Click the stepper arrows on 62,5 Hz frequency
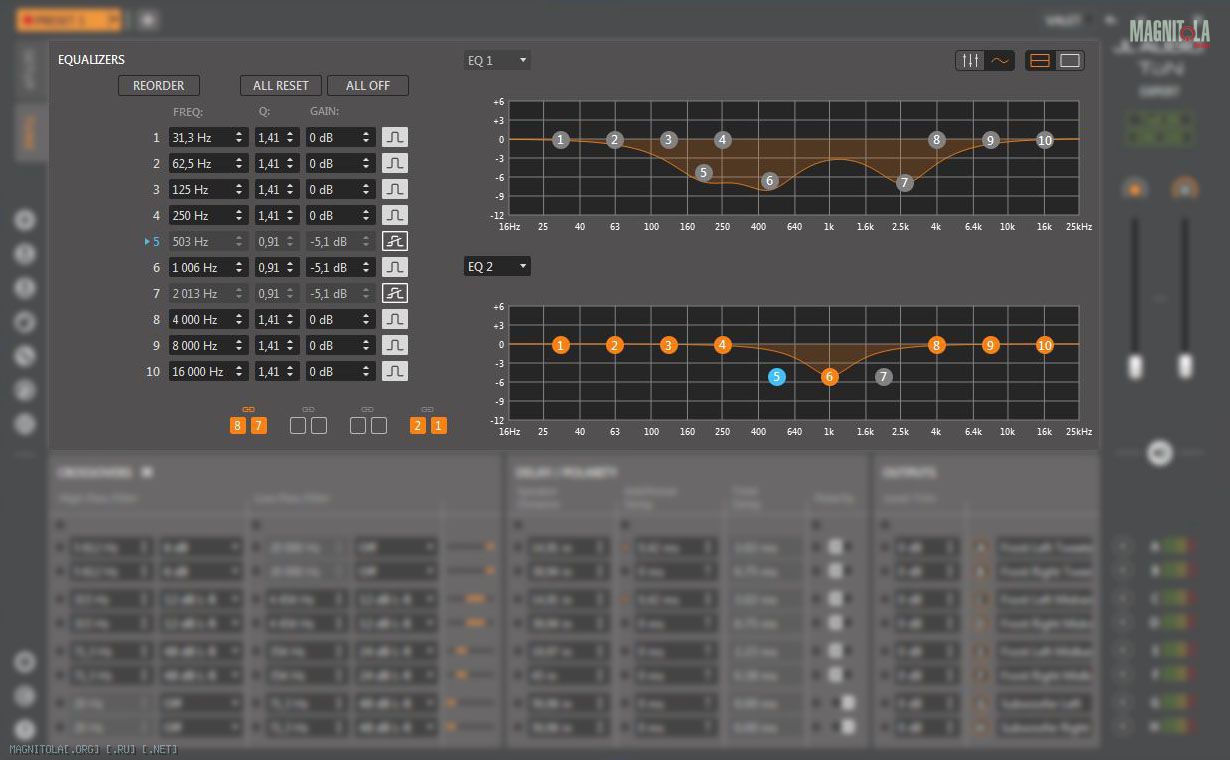This screenshot has width=1230, height=760. [x=239, y=163]
